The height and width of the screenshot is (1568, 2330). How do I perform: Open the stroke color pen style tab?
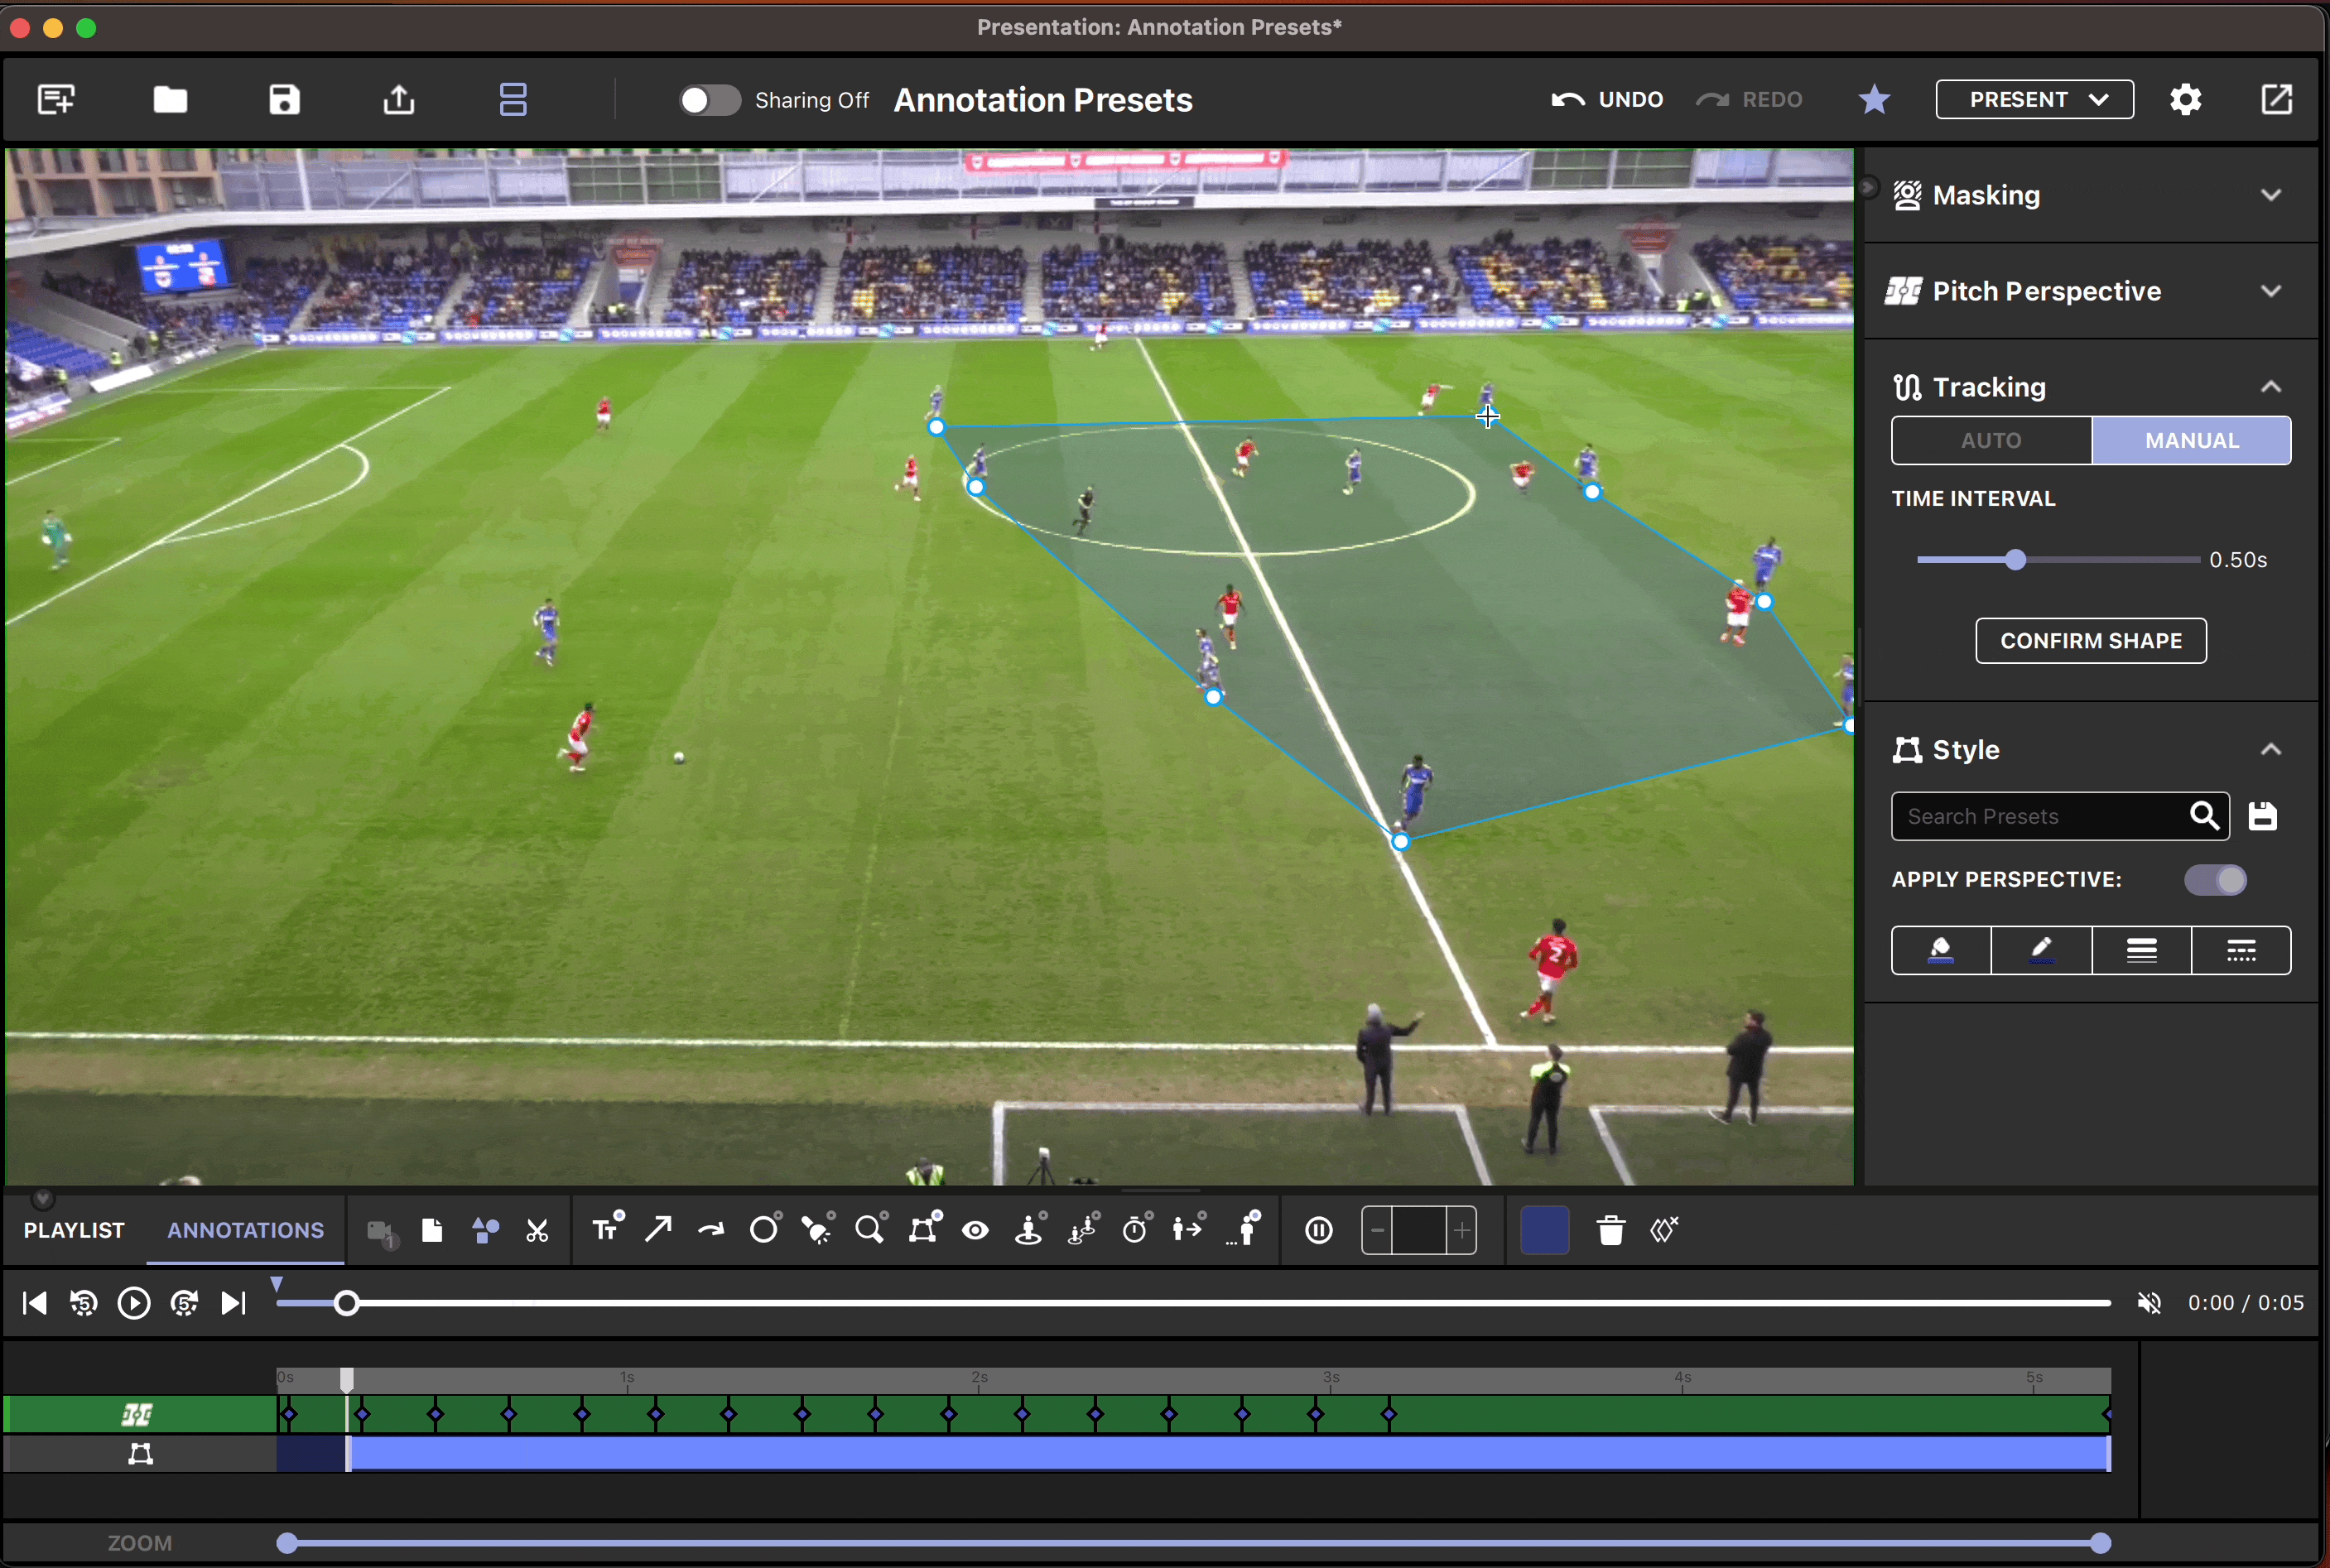coord(2041,950)
